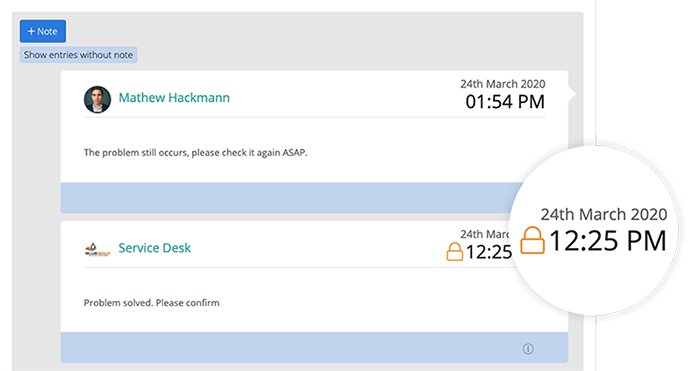Open Mathew Hackmann's profile photo
Image resolution: width=700 pixels, height=371 pixels.
97,99
